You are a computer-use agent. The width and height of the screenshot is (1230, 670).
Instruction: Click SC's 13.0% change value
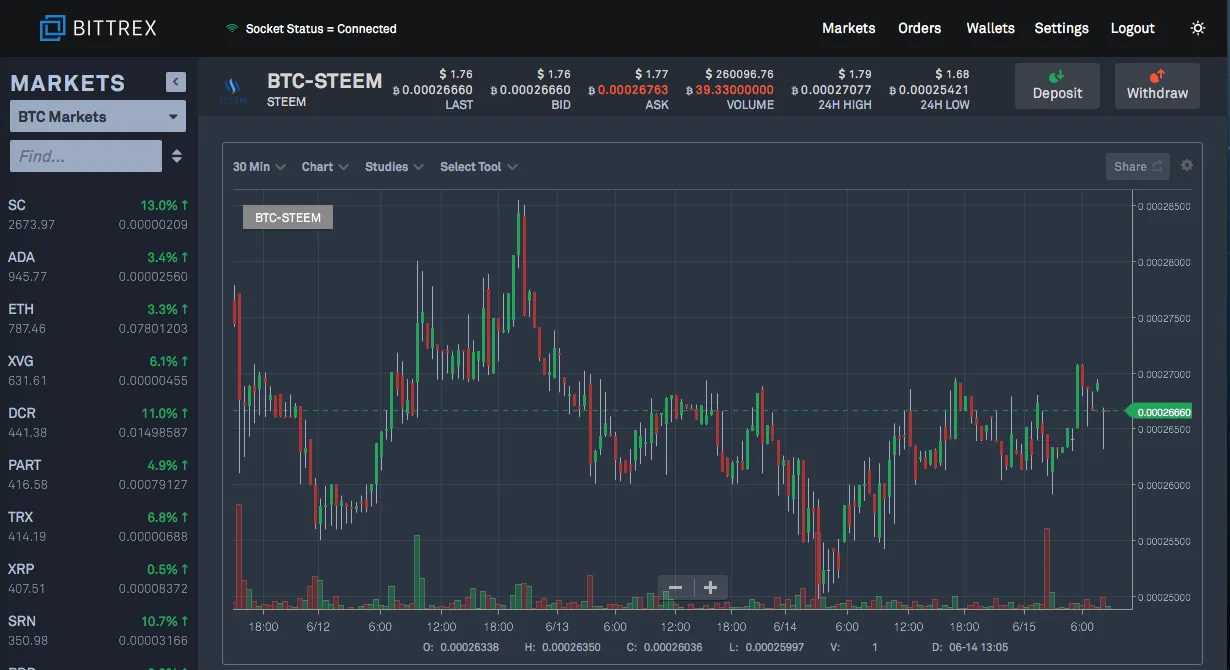click(x=165, y=205)
